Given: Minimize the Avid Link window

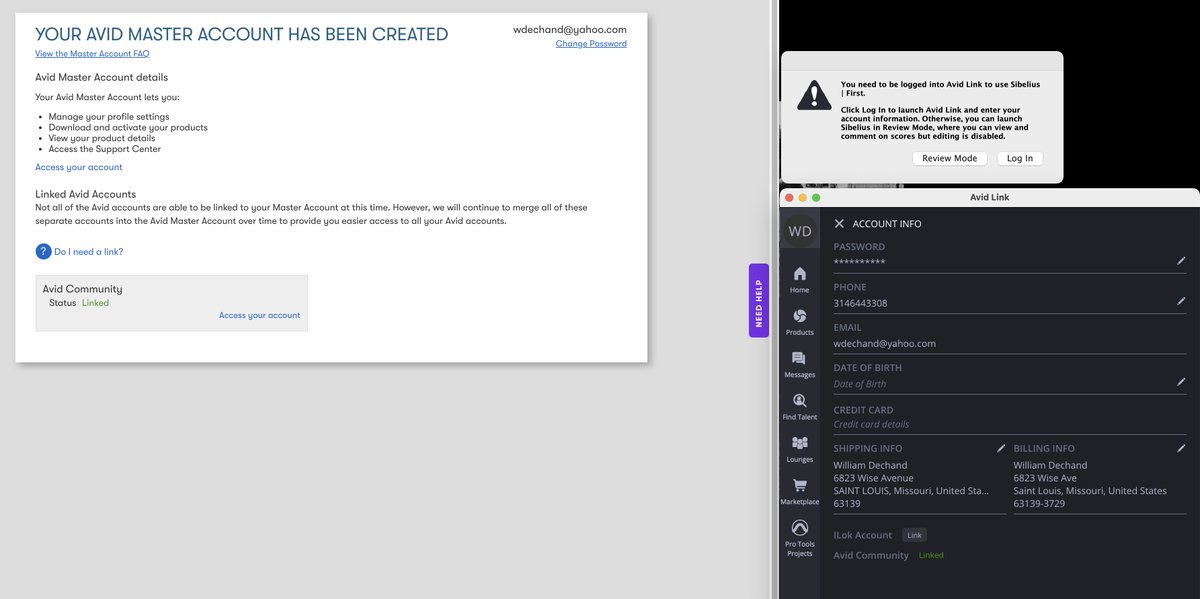Looking at the screenshot, I should coord(802,197).
